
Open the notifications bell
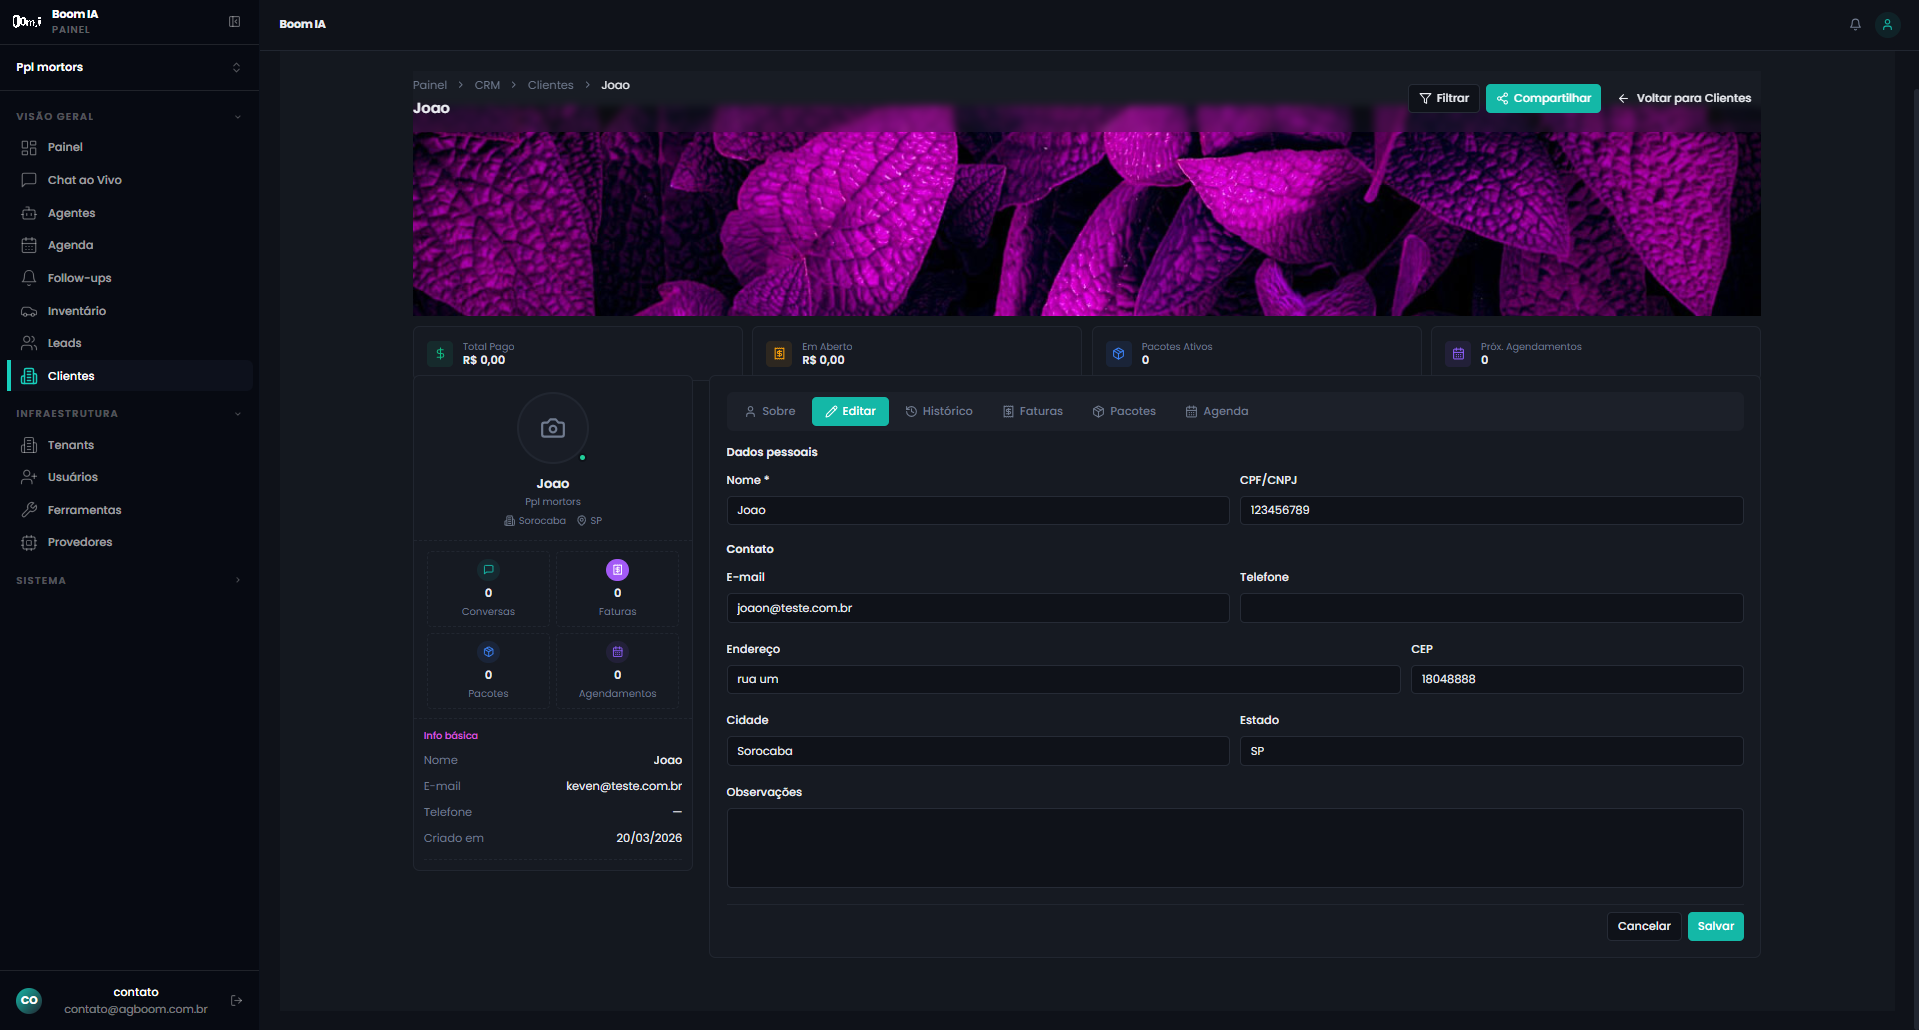click(1854, 23)
